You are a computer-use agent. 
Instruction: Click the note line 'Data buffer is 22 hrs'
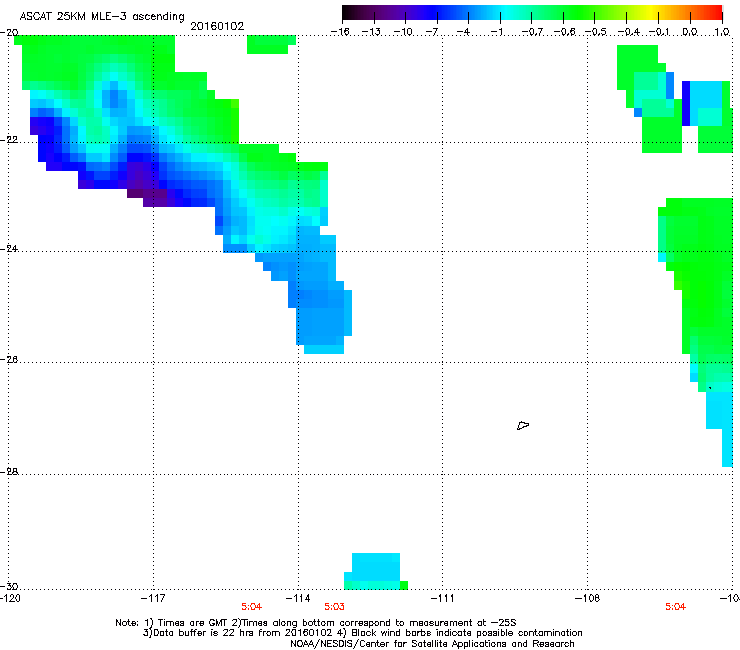(362, 633)
